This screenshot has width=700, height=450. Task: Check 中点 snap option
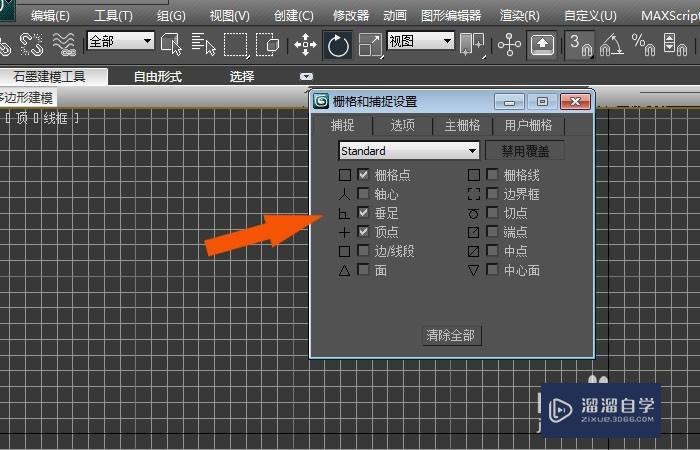tap(492, 250)
